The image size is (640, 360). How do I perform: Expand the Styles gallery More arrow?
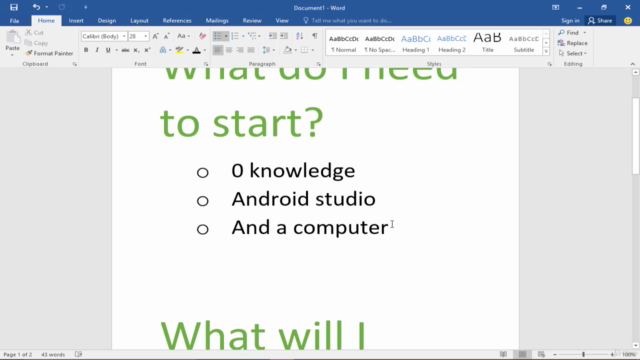click(546, 52)
